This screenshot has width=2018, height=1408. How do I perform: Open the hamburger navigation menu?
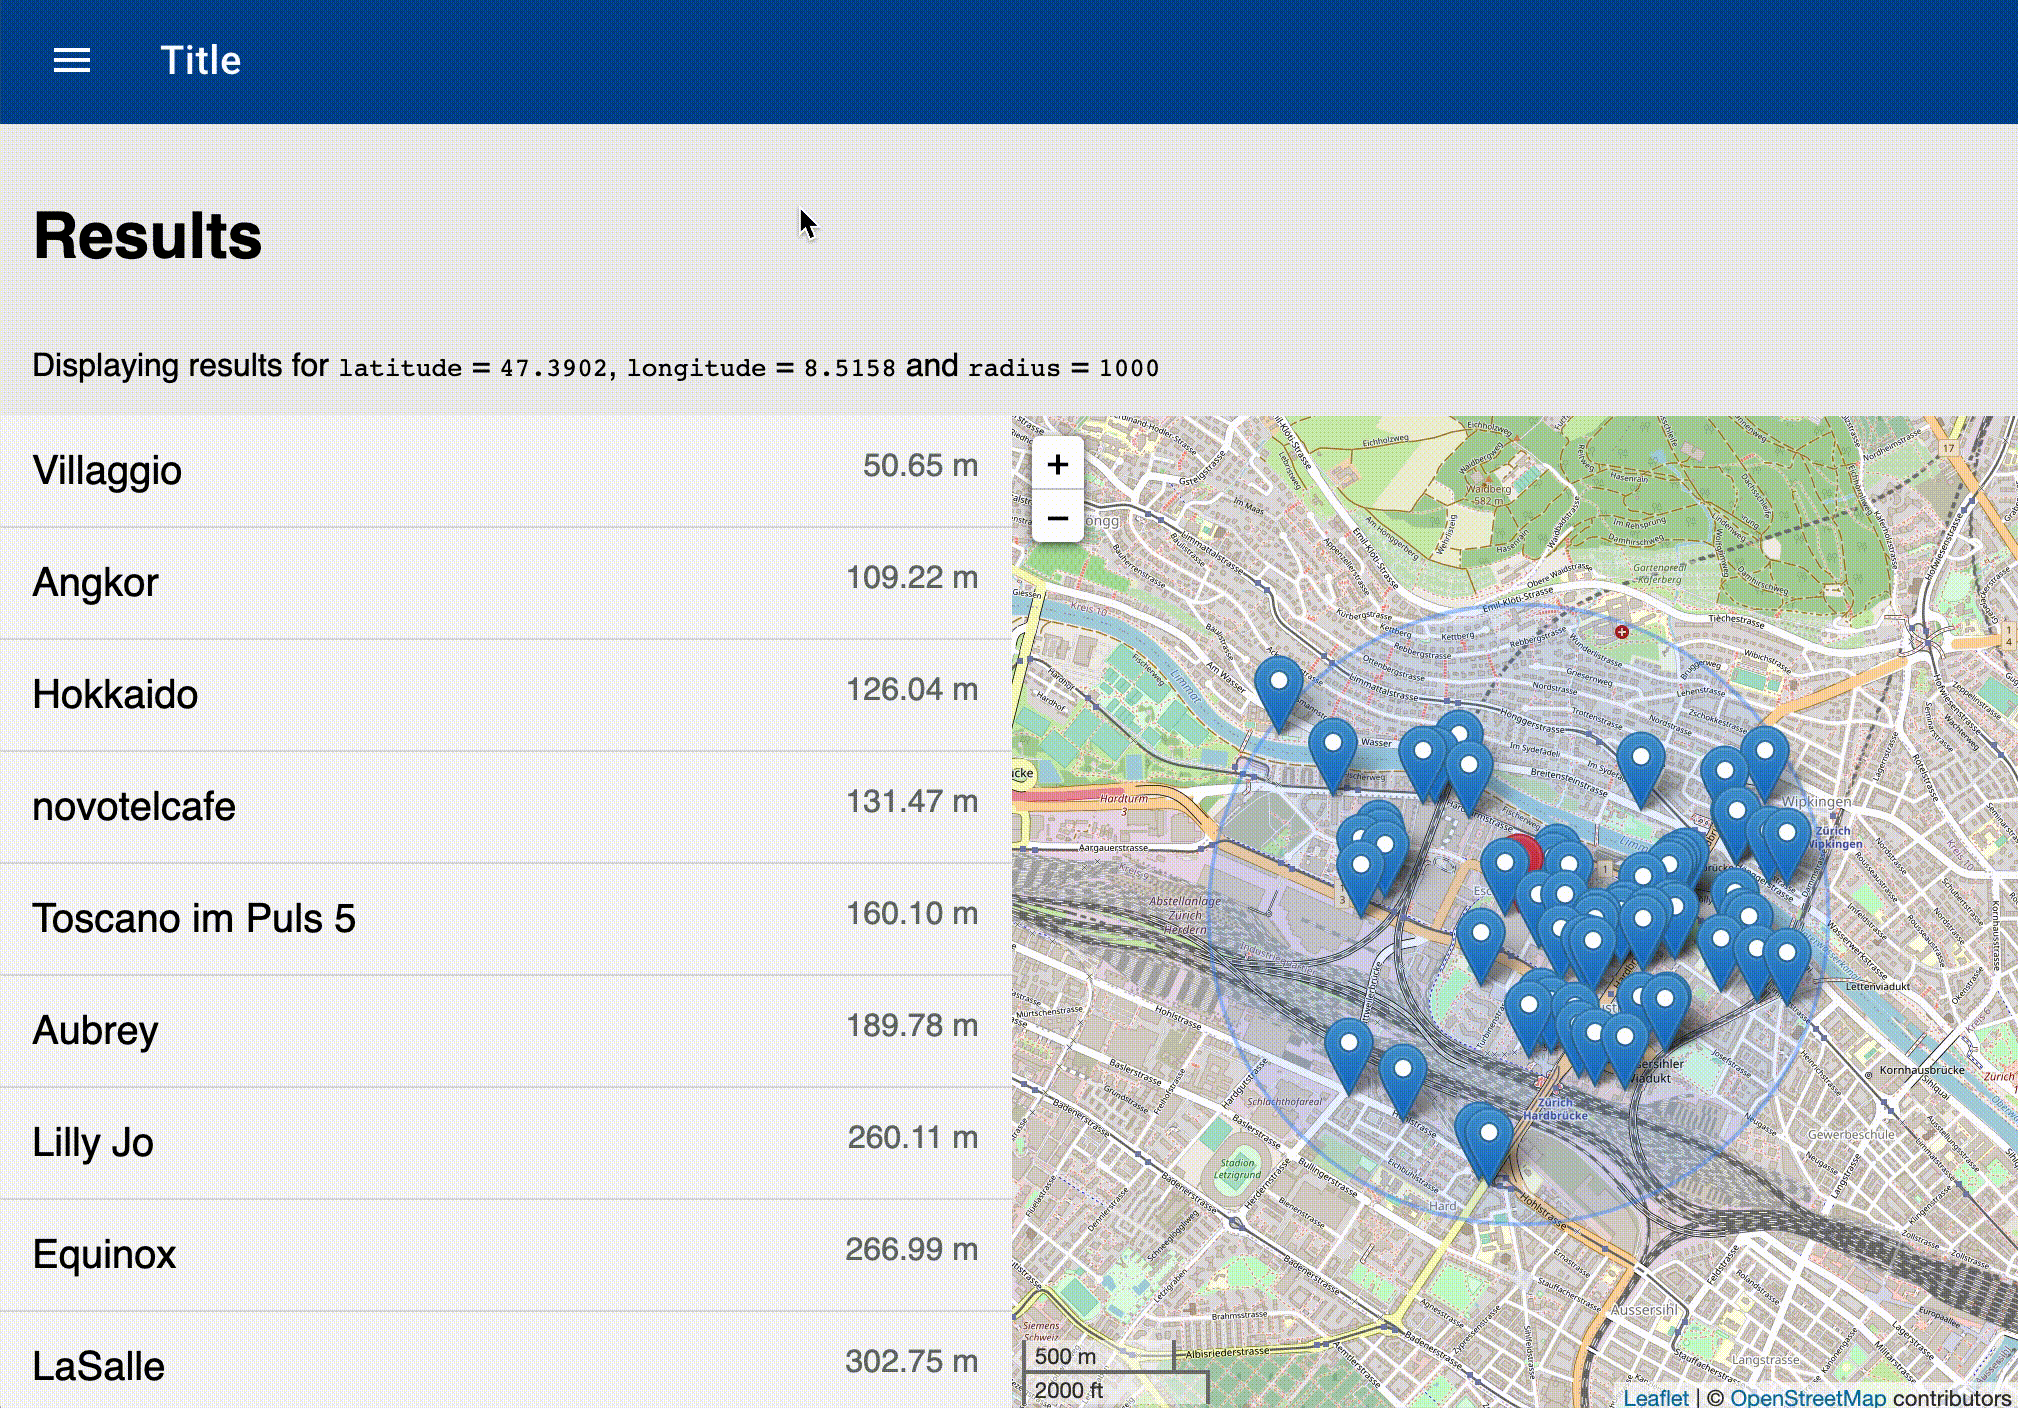(x=71, y=61)
